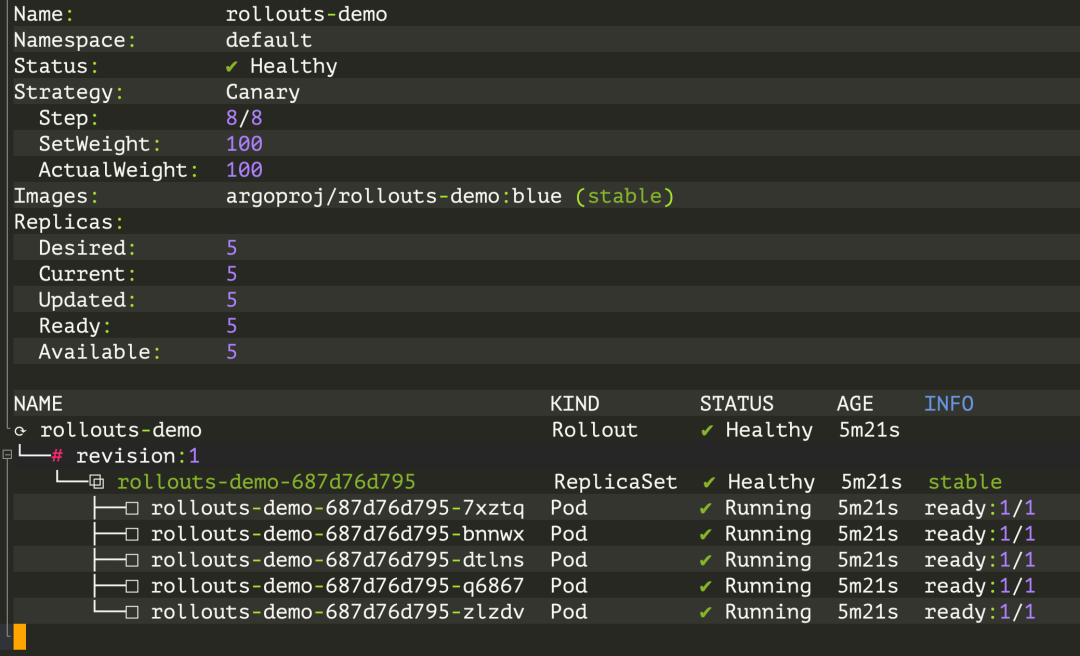Click the Updated replicas value 5

232,300
